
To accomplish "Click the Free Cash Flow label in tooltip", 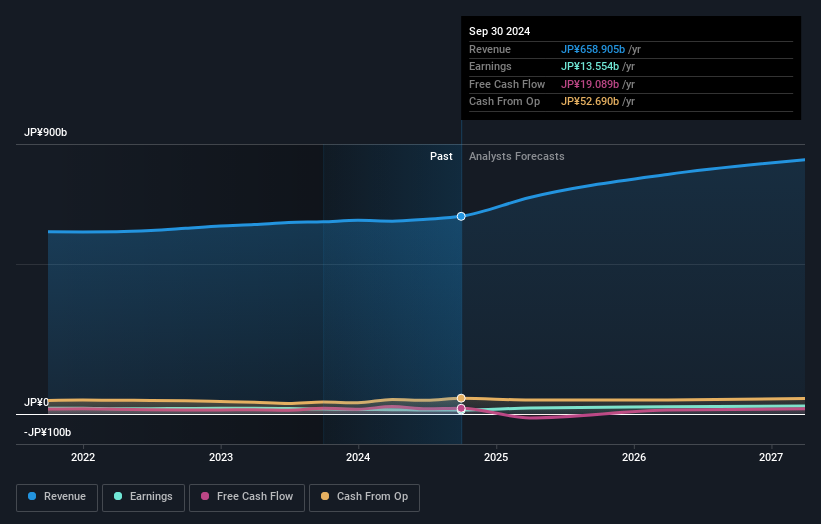I will [x=507, y=84].
